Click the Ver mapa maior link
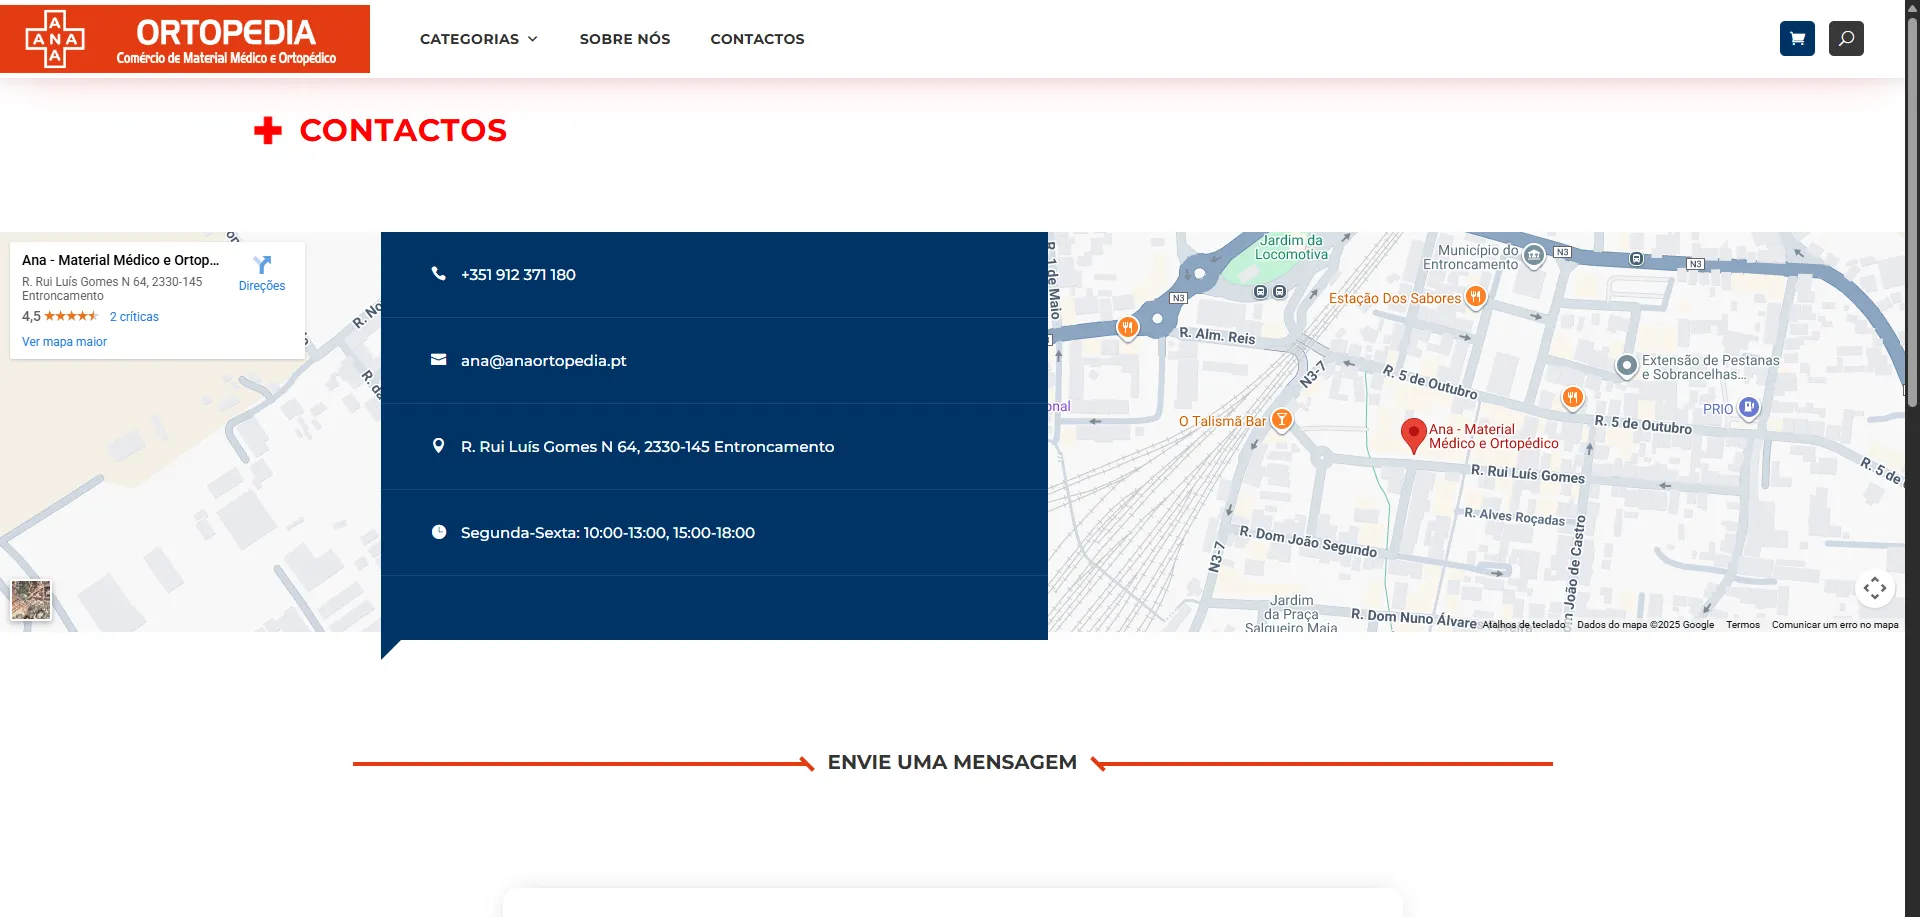 pos(64,342)
